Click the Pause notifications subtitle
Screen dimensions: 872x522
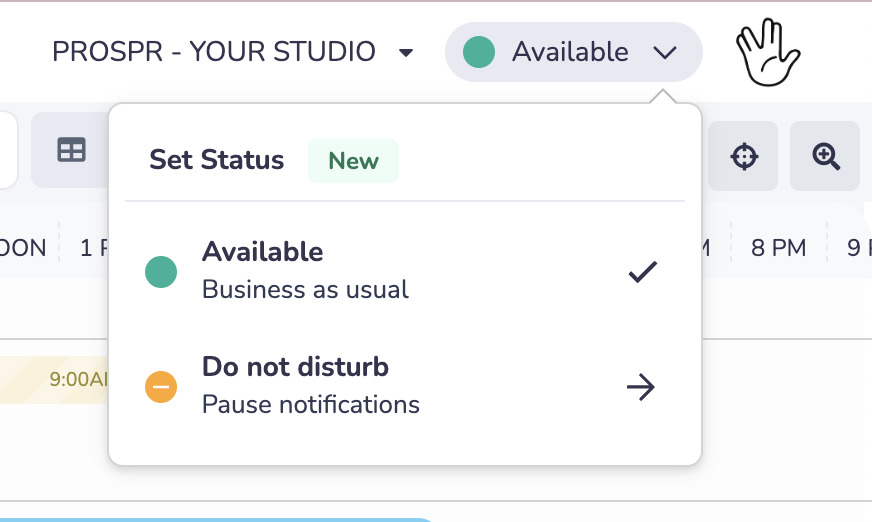click(310, 405)
